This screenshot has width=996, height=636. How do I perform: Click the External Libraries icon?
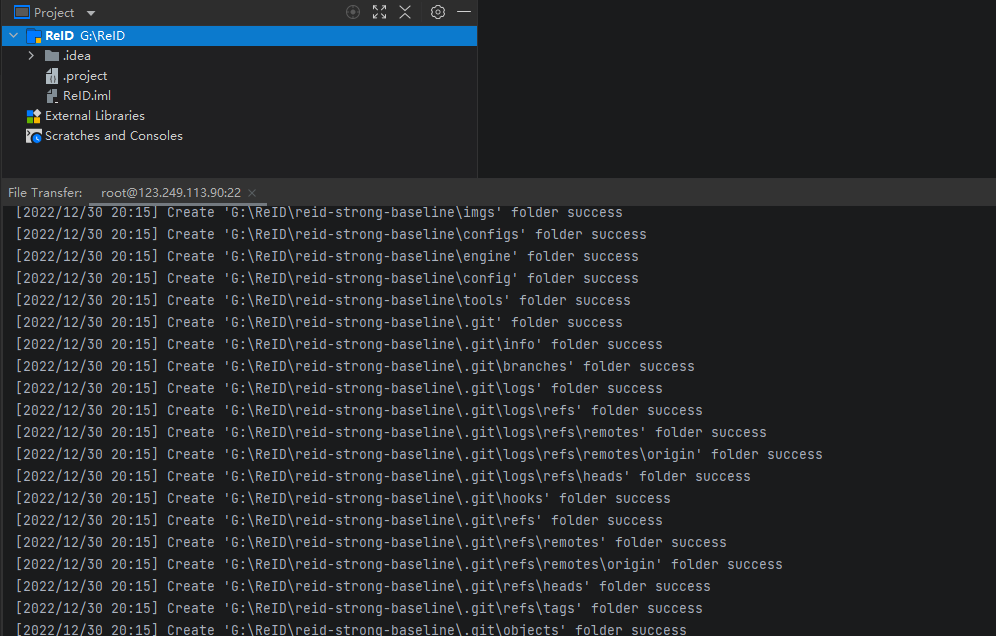pyautogui.click(x=34, y=116)
